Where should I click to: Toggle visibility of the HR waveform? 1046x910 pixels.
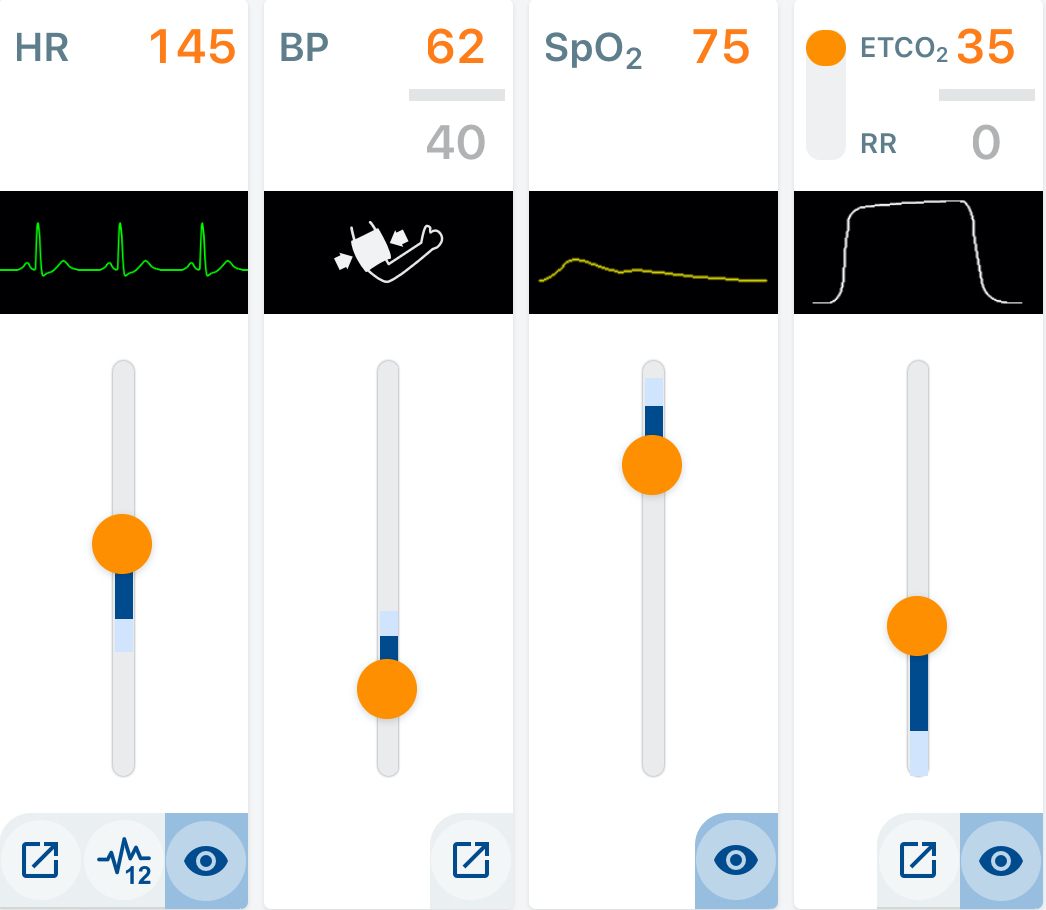(206, 860)
